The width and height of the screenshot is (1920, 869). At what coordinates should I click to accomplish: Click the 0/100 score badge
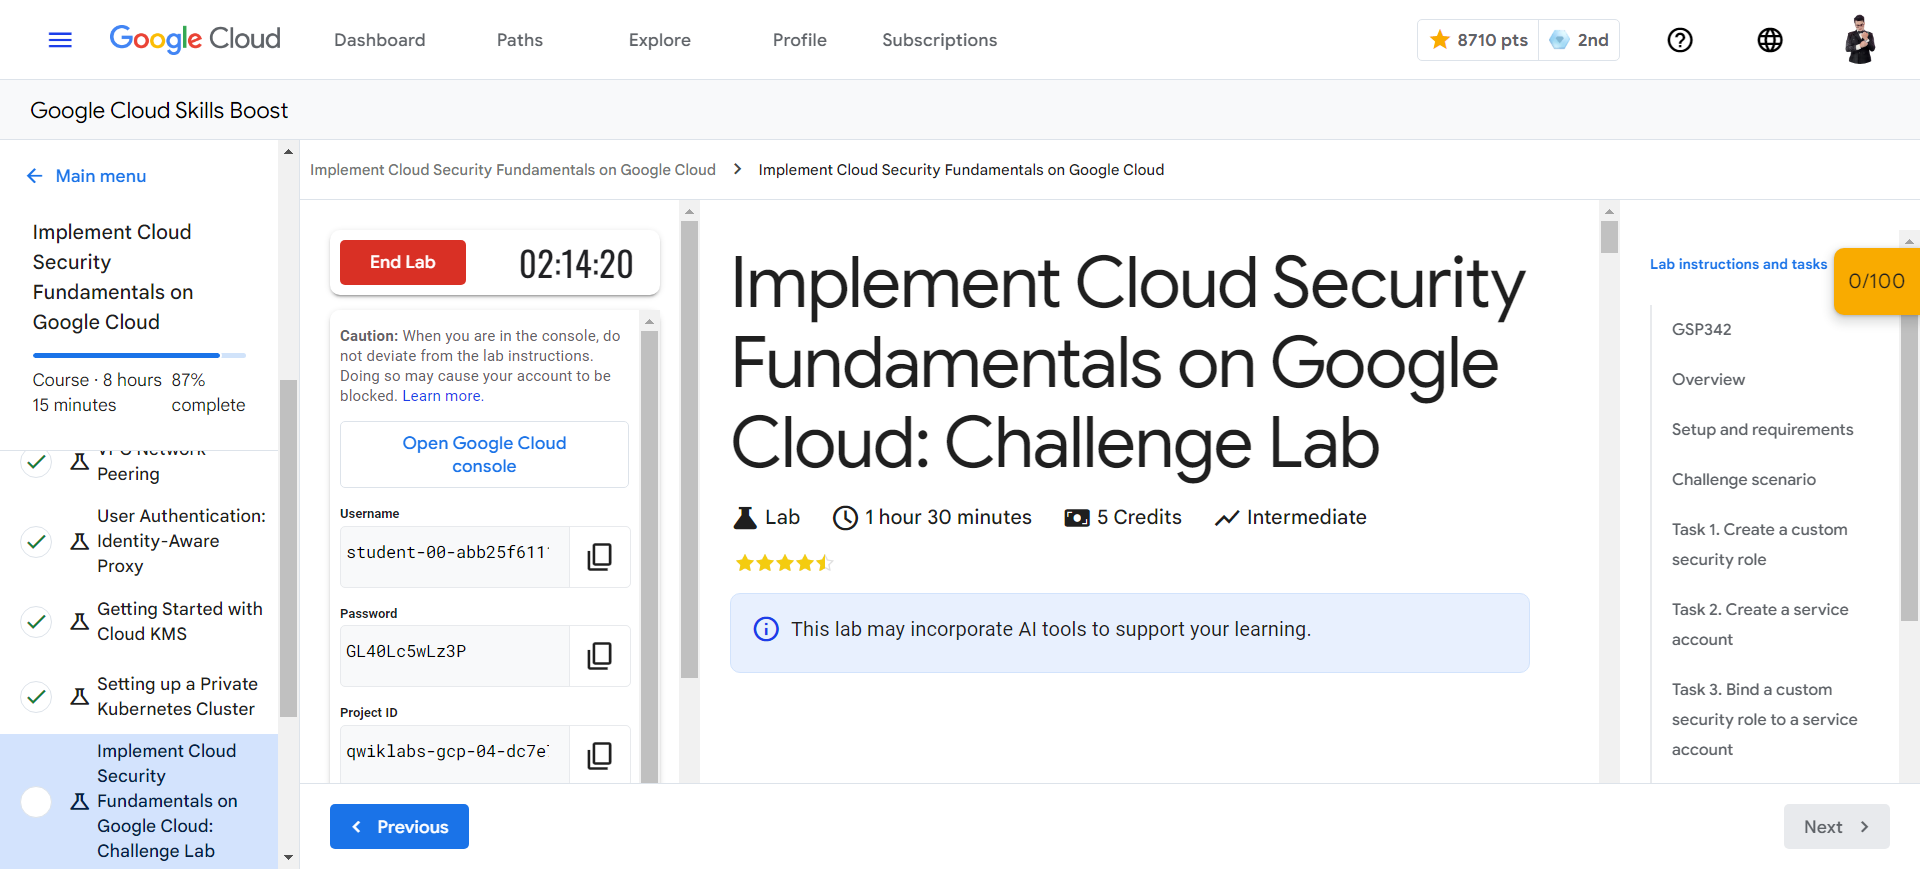click(x=1876, y=281)
